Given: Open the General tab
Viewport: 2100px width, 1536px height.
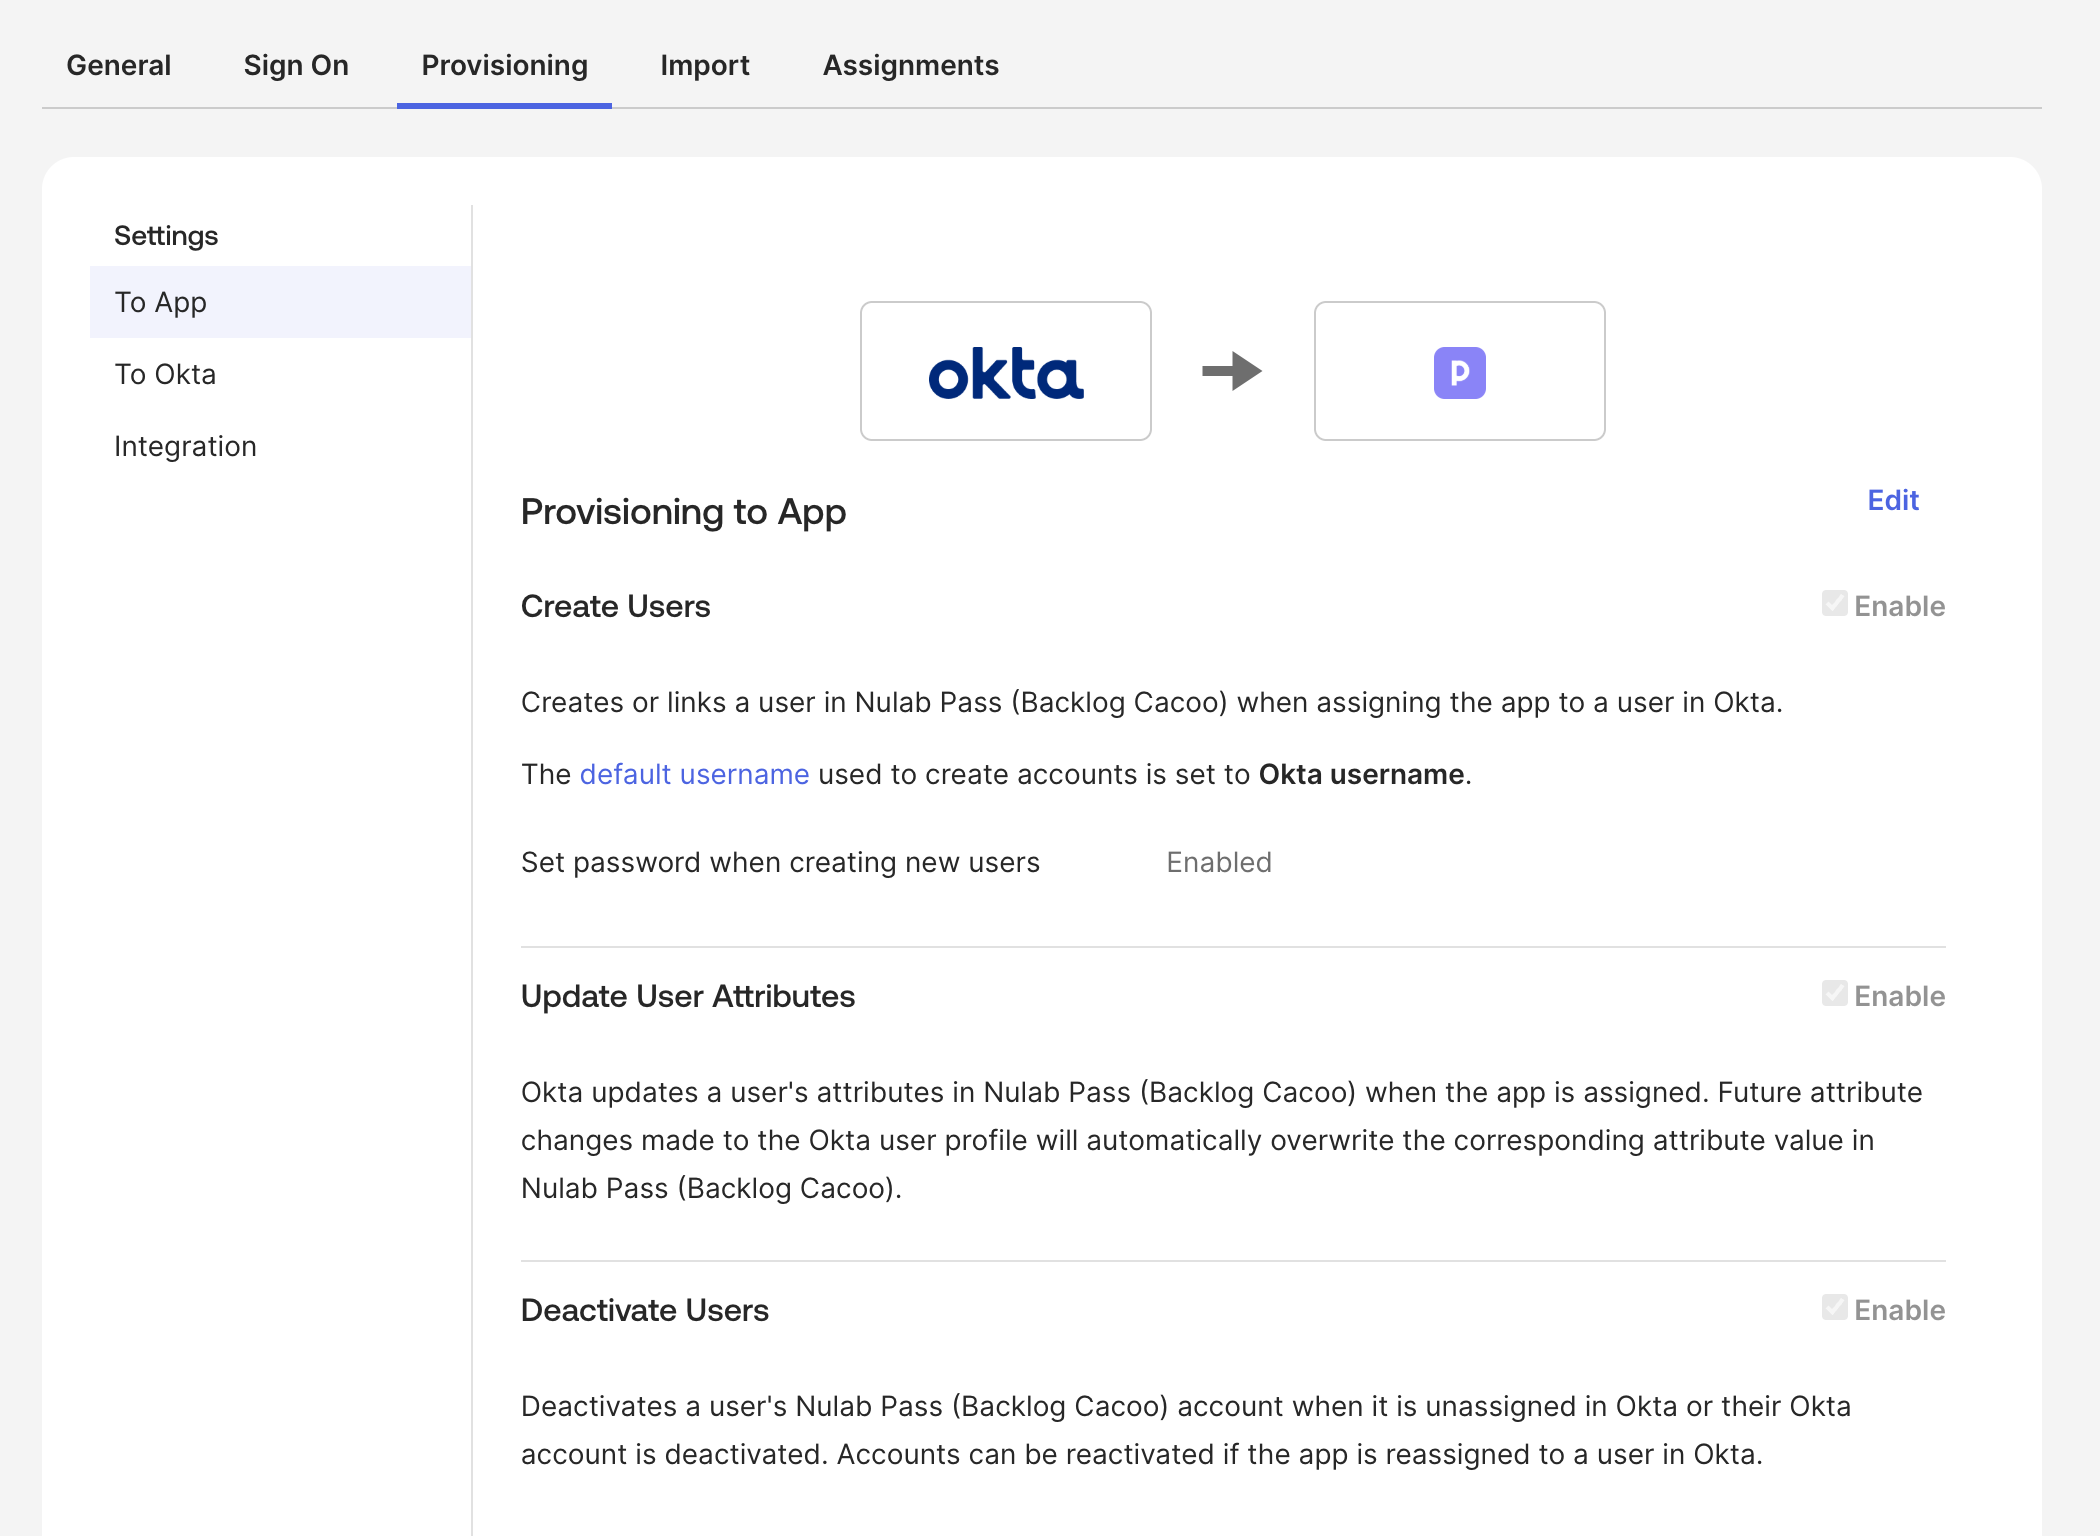Looking at the screenshot, I should tap(119, 66).
